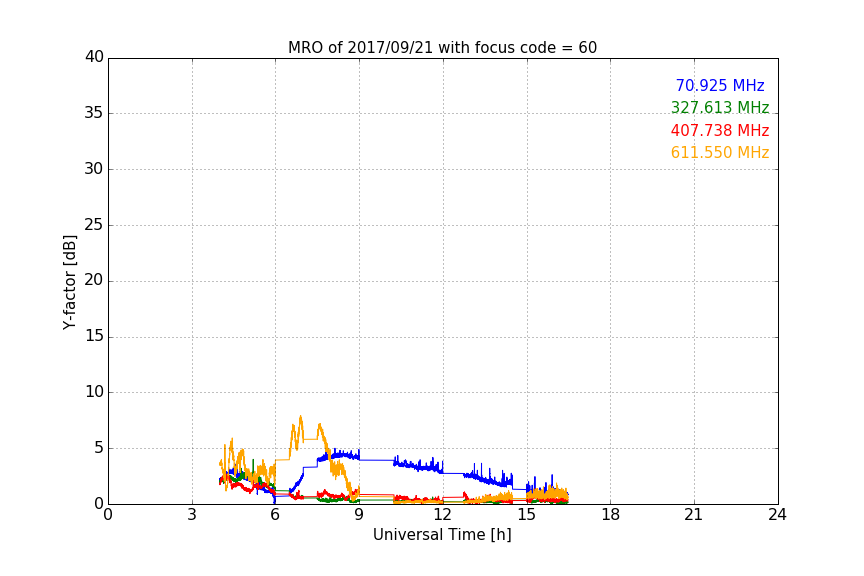Click x-axis tick label 18
864x576 pixels.
tap(610, 515)
